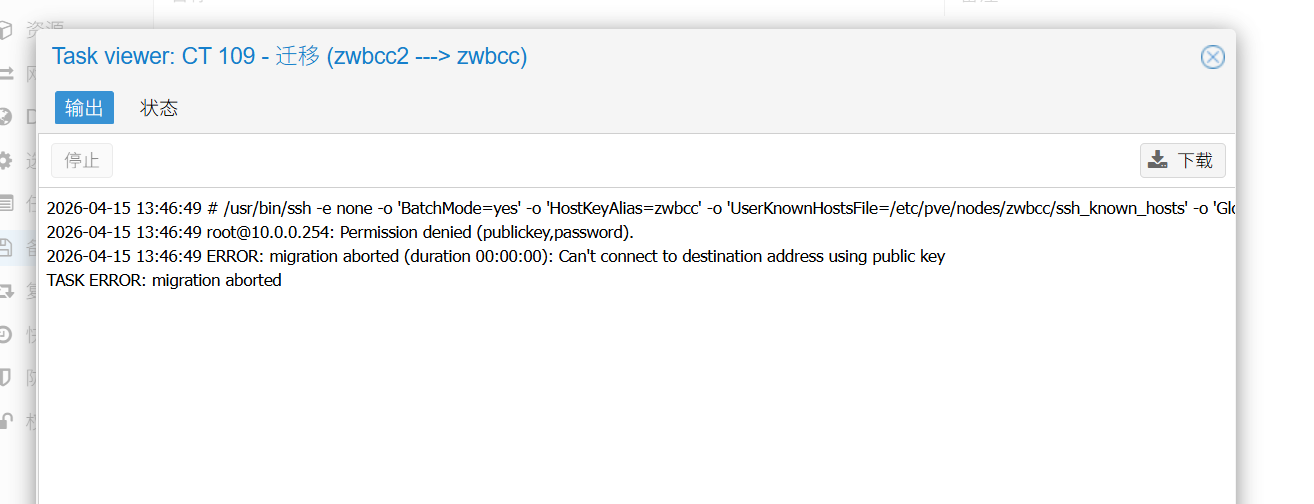Open Resources via the cube sidebar icon
The width and height of the screenshot is (1314, 504).
[6, 30]
